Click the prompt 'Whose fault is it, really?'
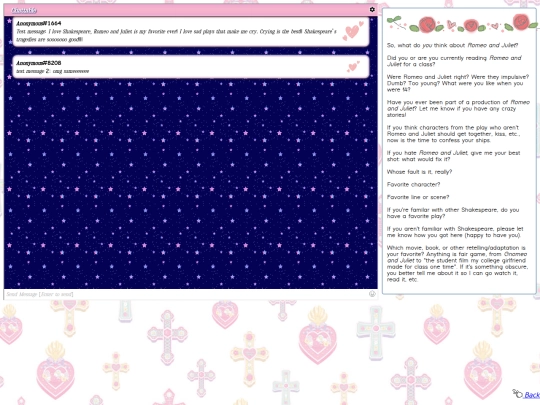The image size is (540, 405). pos(419,172)
